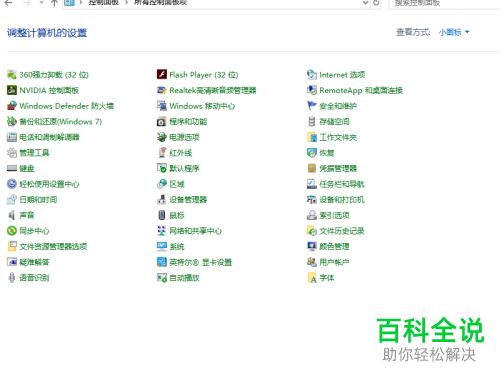Open the 电源选项 icon
Image resolution: width=500 pixels, height=375 pixels.
point(162,137)
